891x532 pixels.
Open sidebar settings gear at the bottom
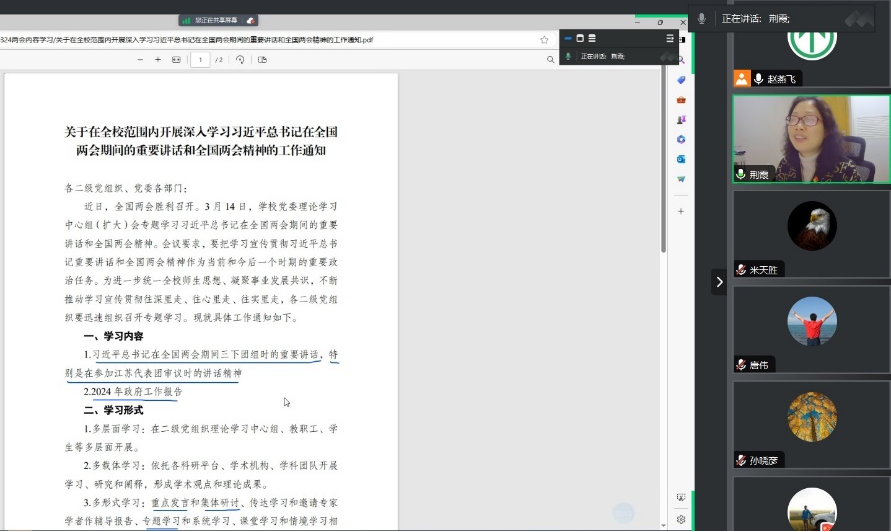click(x=681, y=519)
